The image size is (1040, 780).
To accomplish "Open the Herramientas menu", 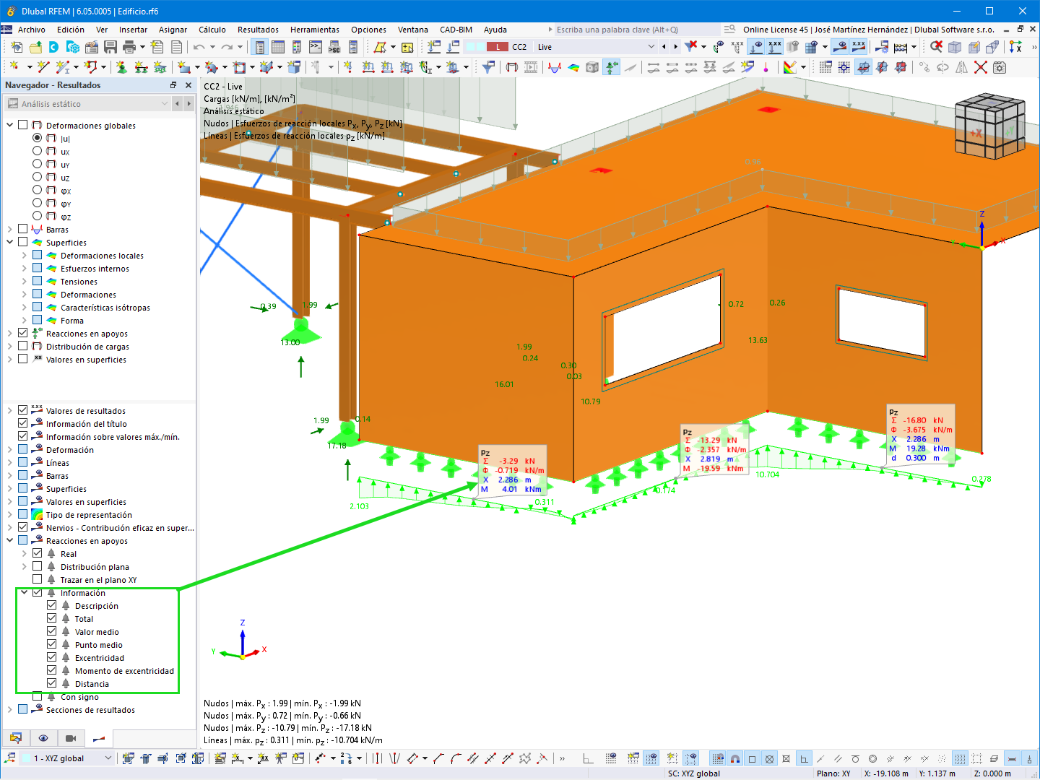I will [314, 30].
